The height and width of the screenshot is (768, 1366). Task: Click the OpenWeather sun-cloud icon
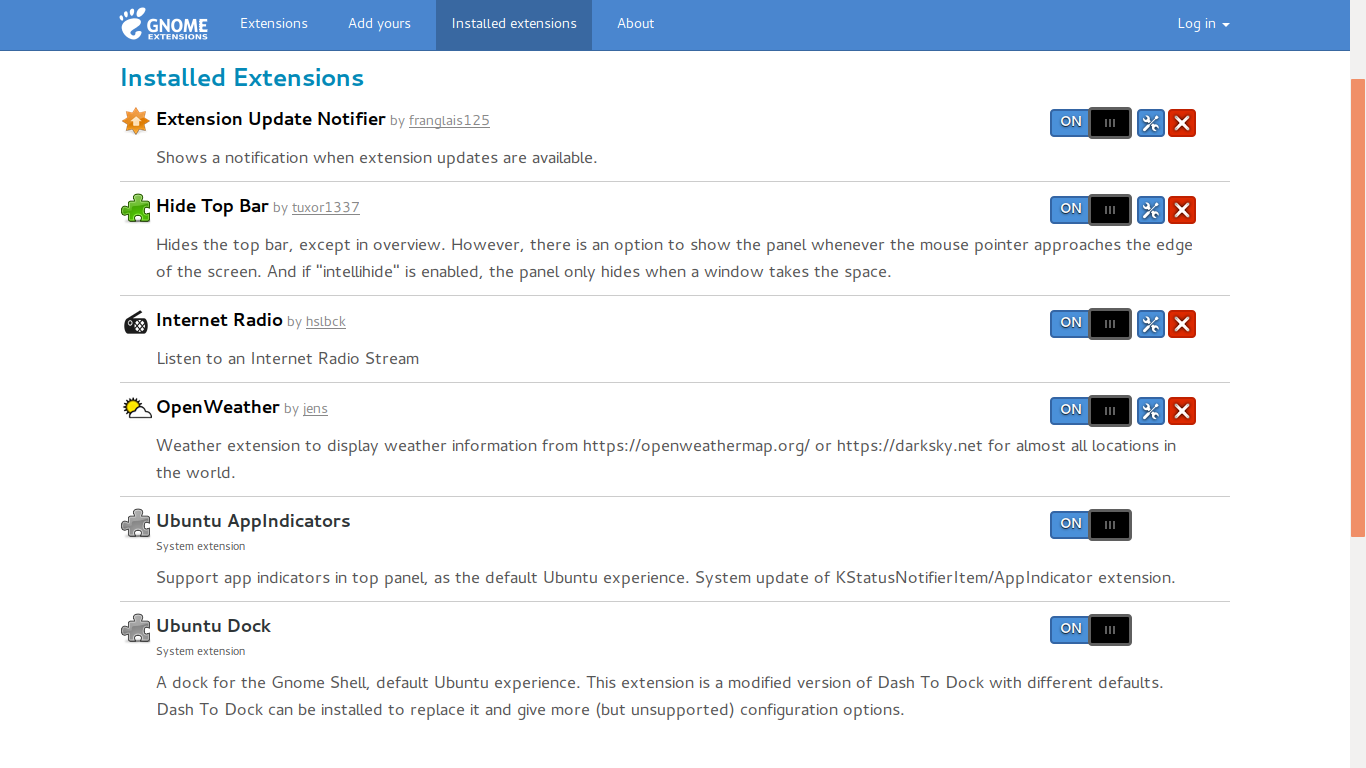click(137, 408)
